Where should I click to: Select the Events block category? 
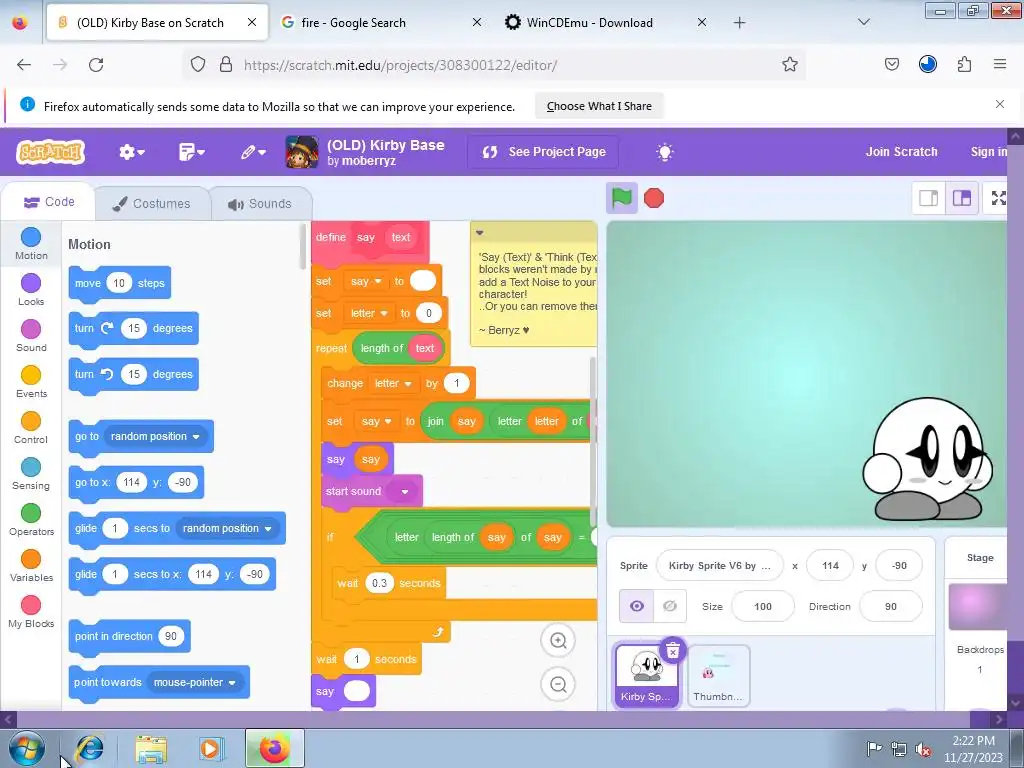31,381
